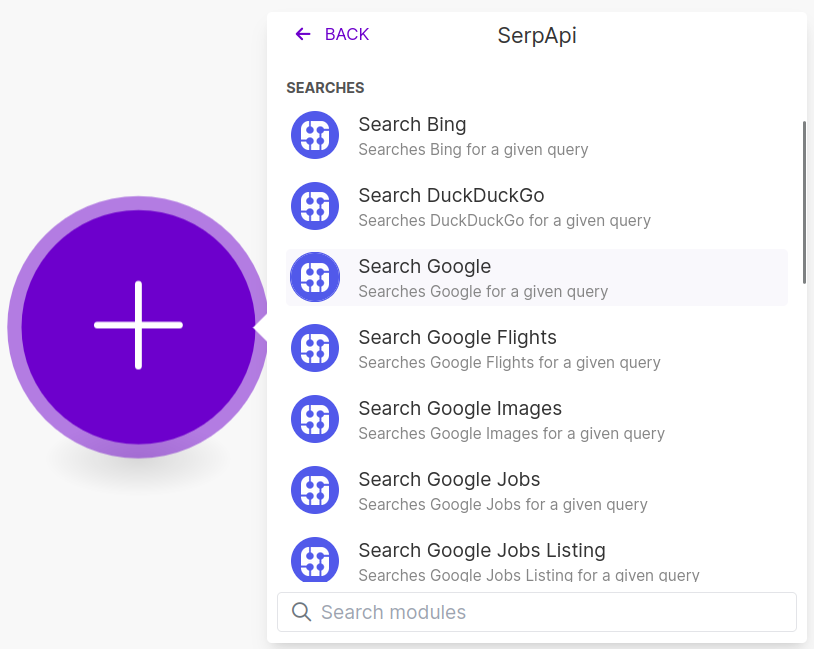Pick the Search Google Flights title
Screen dimensions: 814x649
(457, 337)
